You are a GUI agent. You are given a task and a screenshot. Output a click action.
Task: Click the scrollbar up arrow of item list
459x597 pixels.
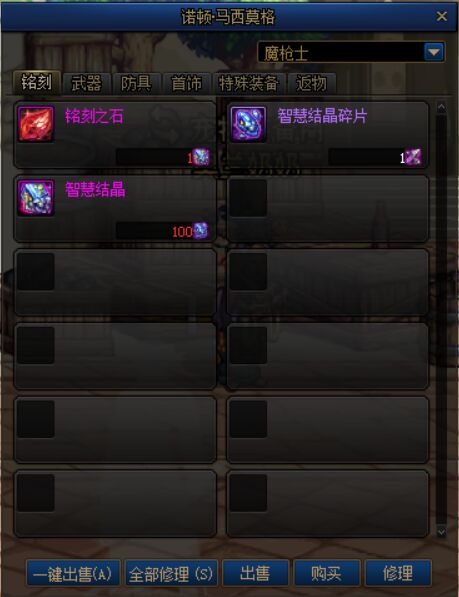pos(441,108)
